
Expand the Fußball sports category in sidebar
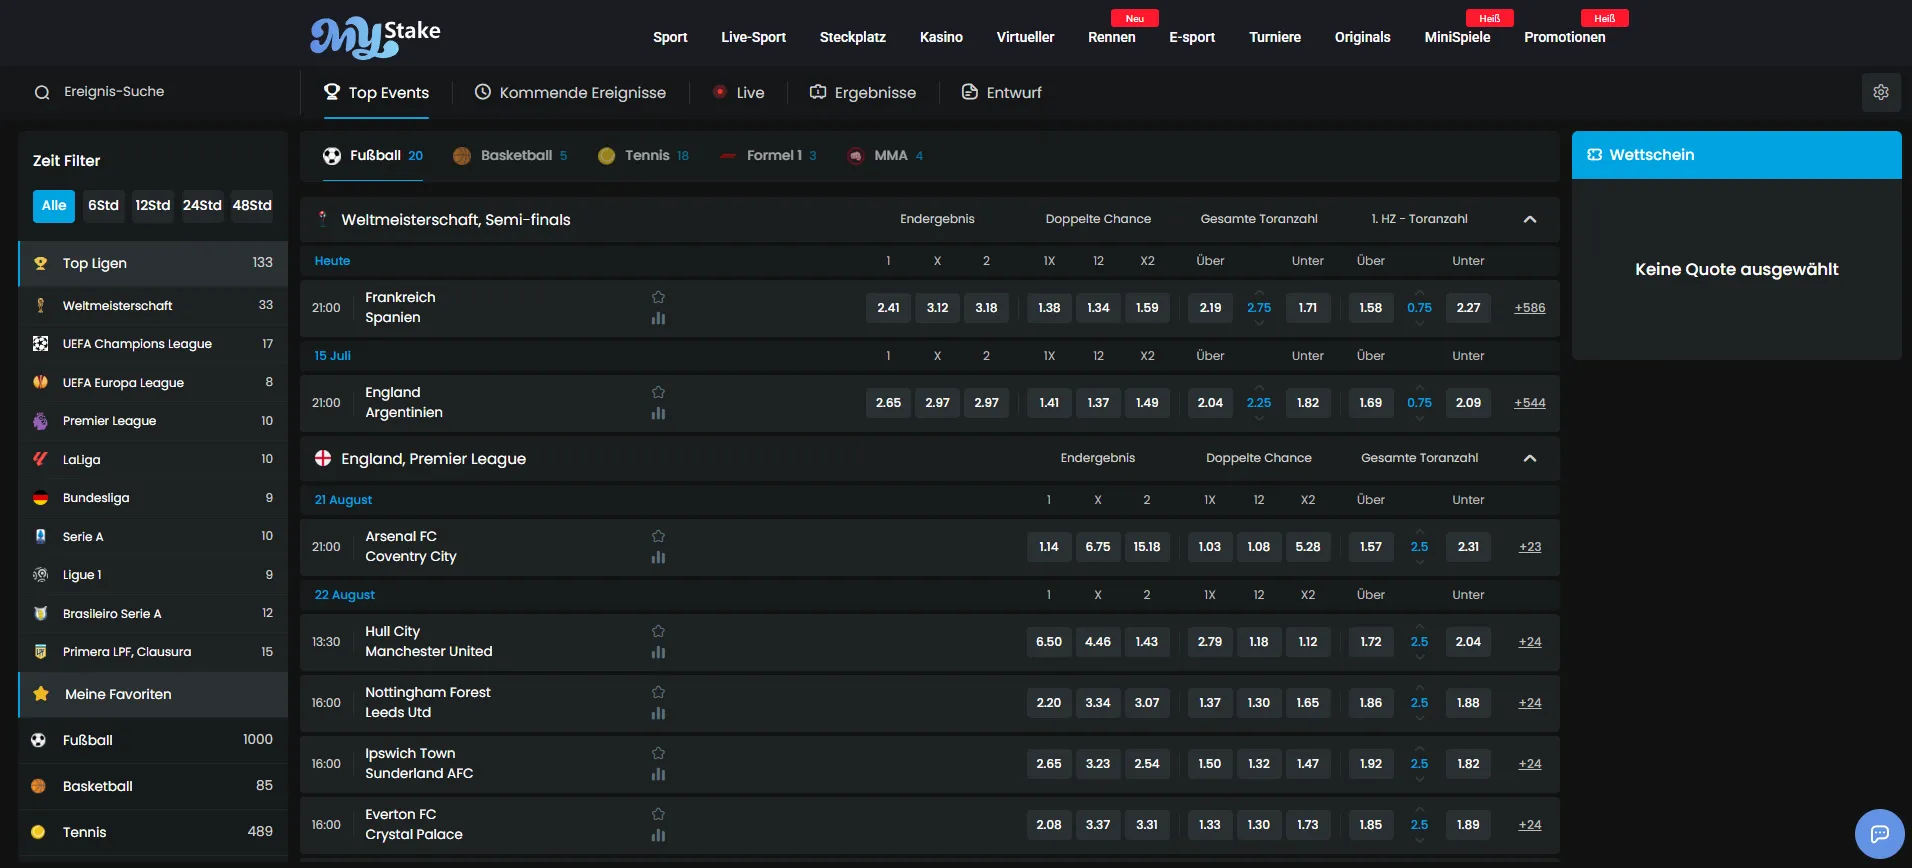click(153, 740)
